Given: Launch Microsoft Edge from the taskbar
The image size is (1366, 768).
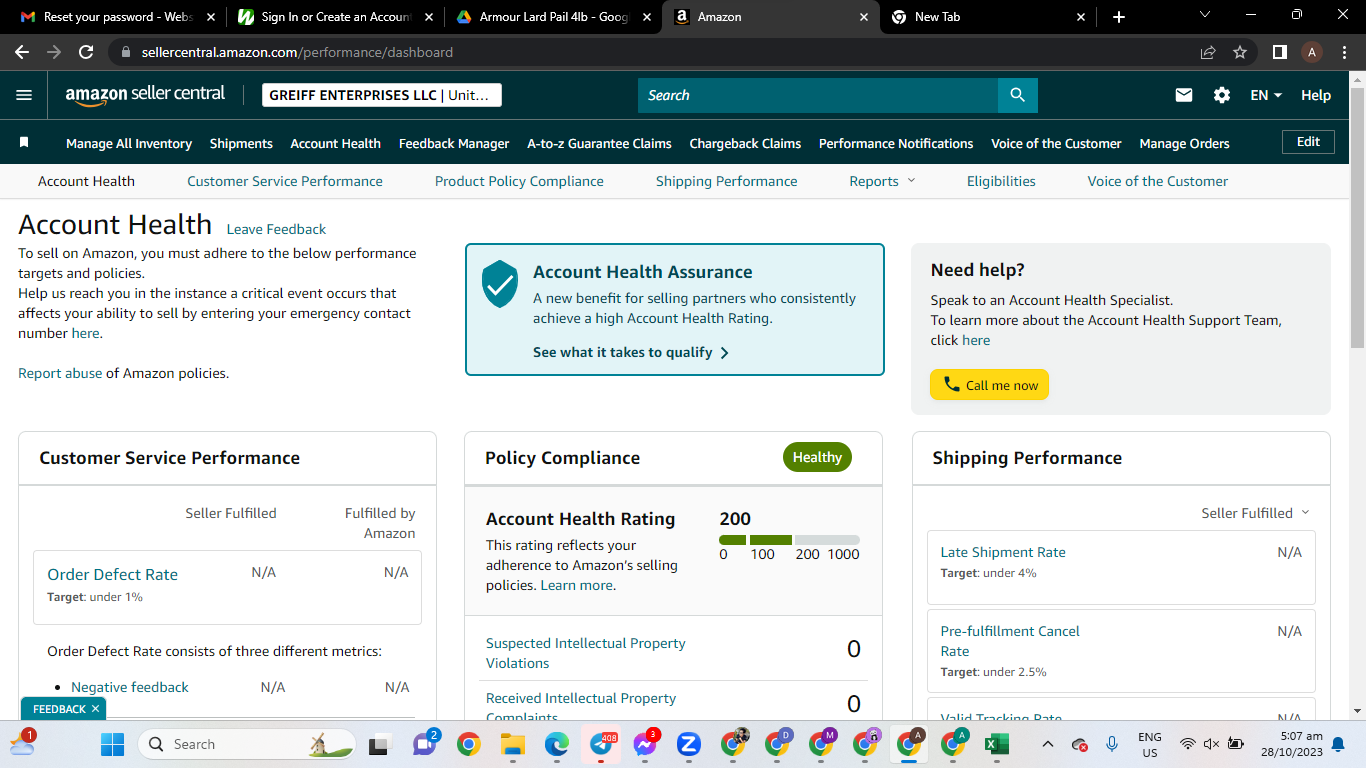Looking at the screenshot, I should point(556,744).
